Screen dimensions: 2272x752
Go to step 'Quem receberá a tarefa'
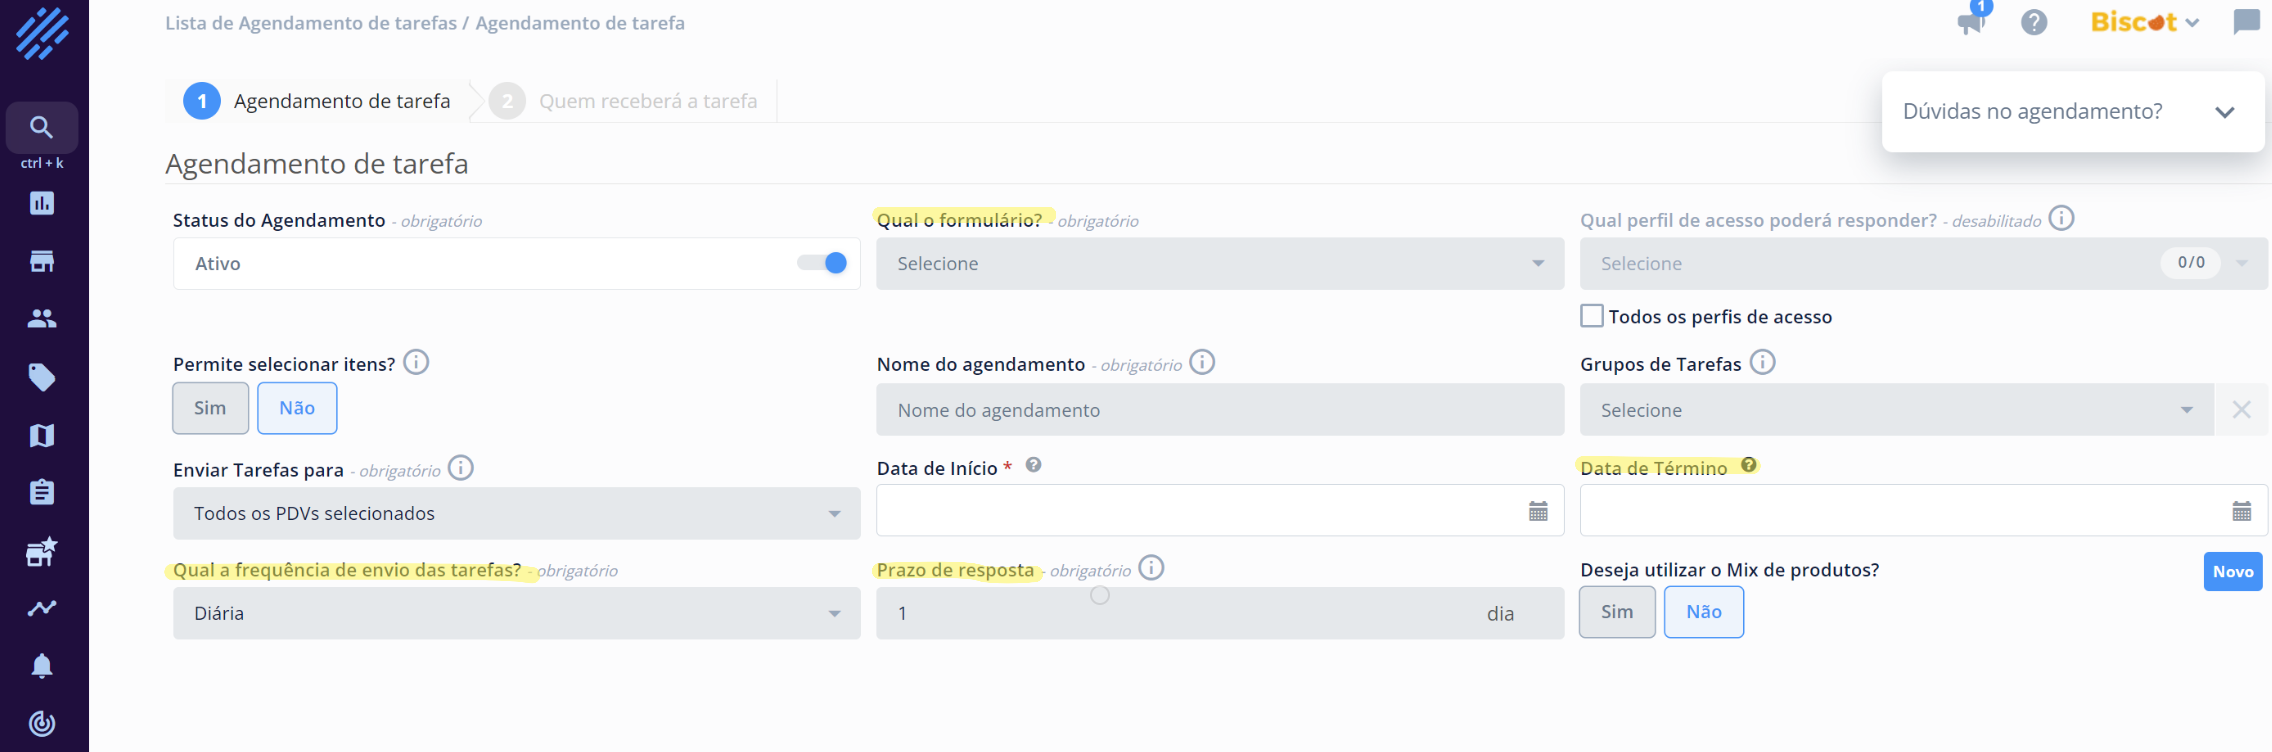pyautogui.click(x=647, y=101)
